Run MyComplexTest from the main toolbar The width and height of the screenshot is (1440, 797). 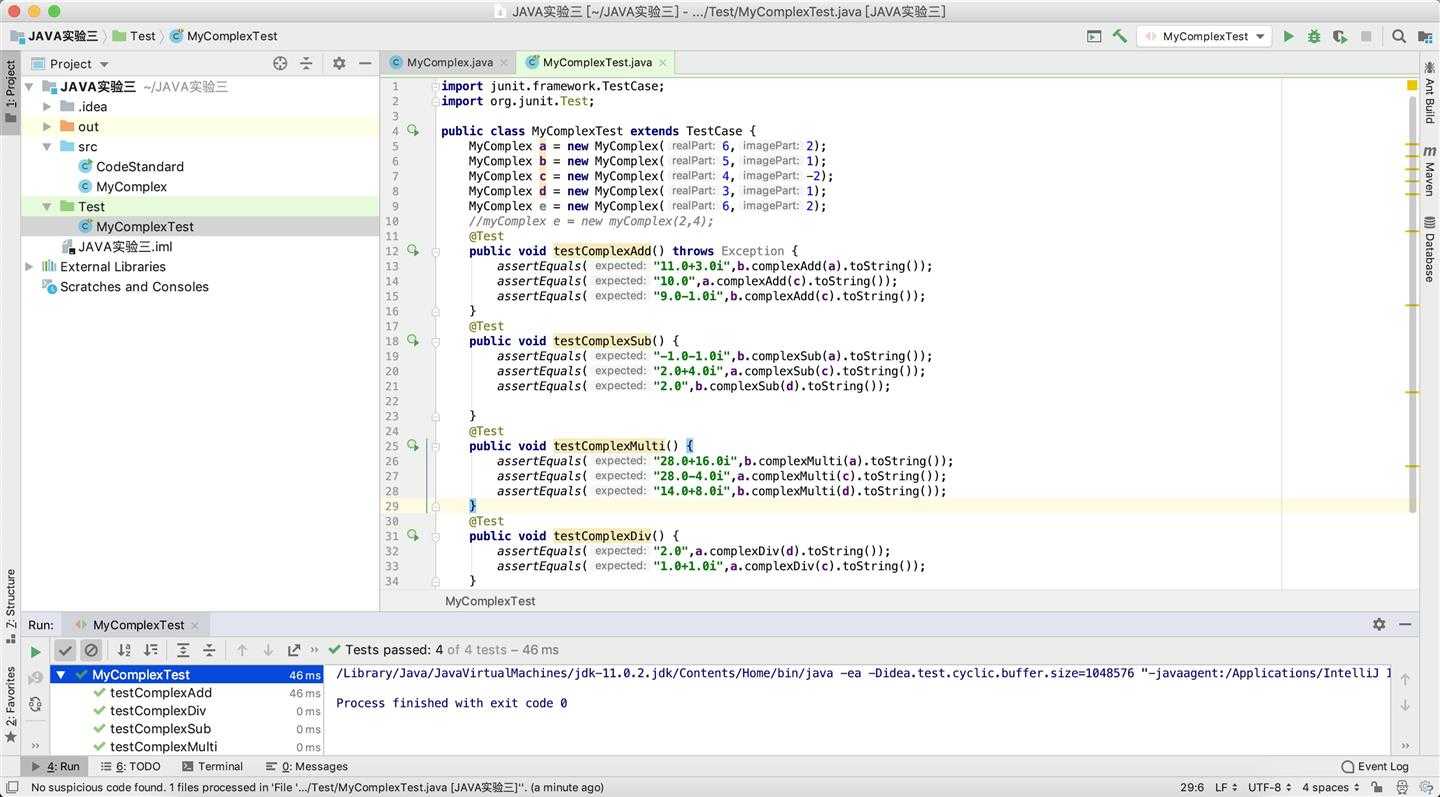click(x=1288, y=36)
